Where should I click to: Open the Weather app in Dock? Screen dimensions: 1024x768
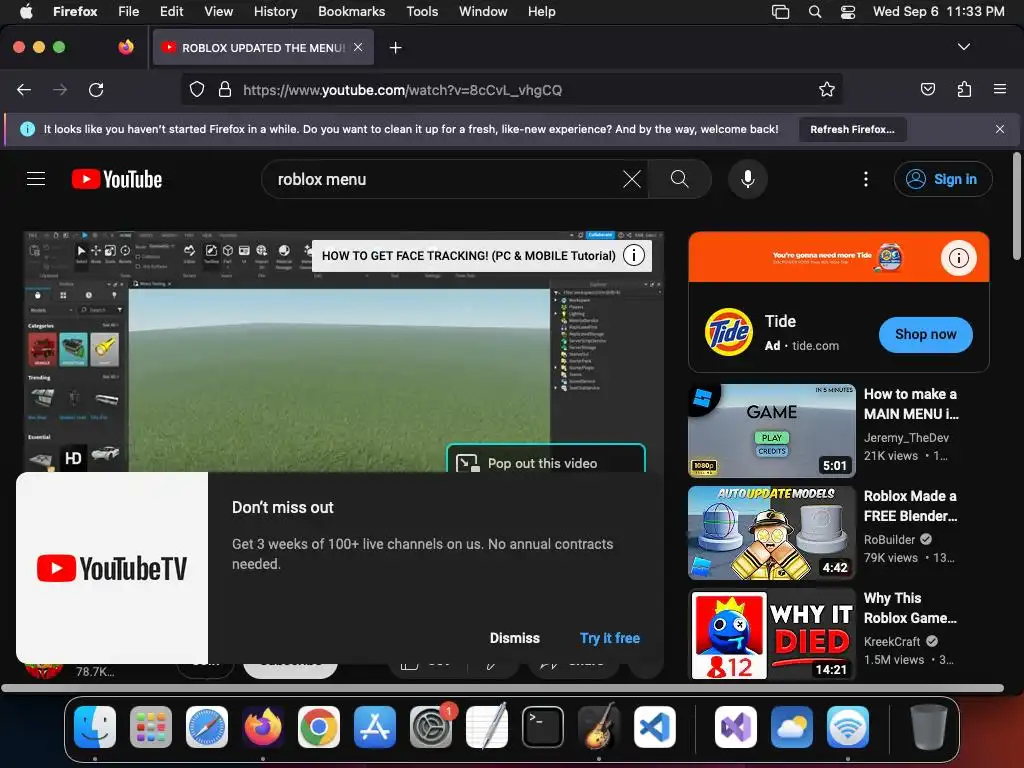tap(792, 727)
